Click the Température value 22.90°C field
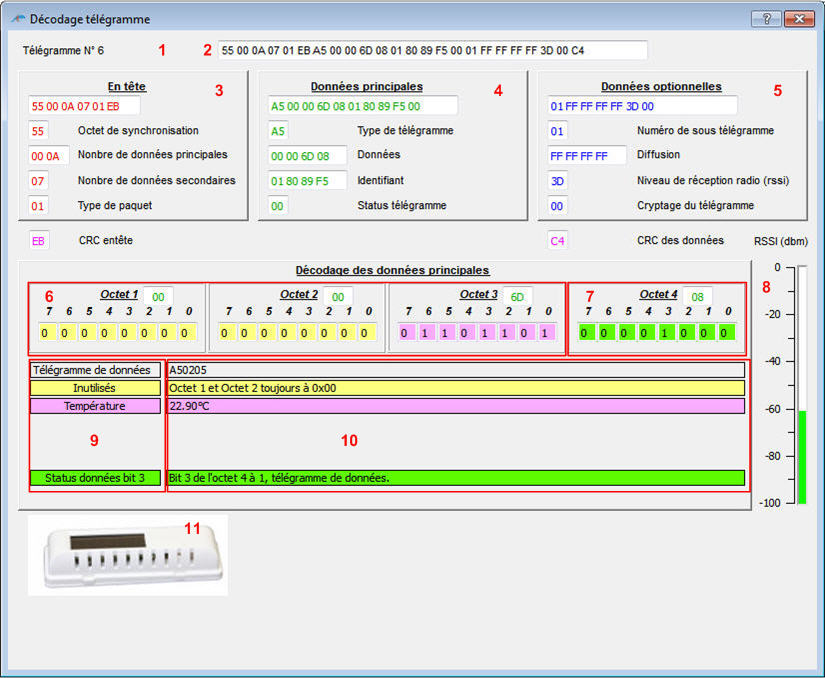The width and height of the screenshot is (825, 678). tap(456, 406)
